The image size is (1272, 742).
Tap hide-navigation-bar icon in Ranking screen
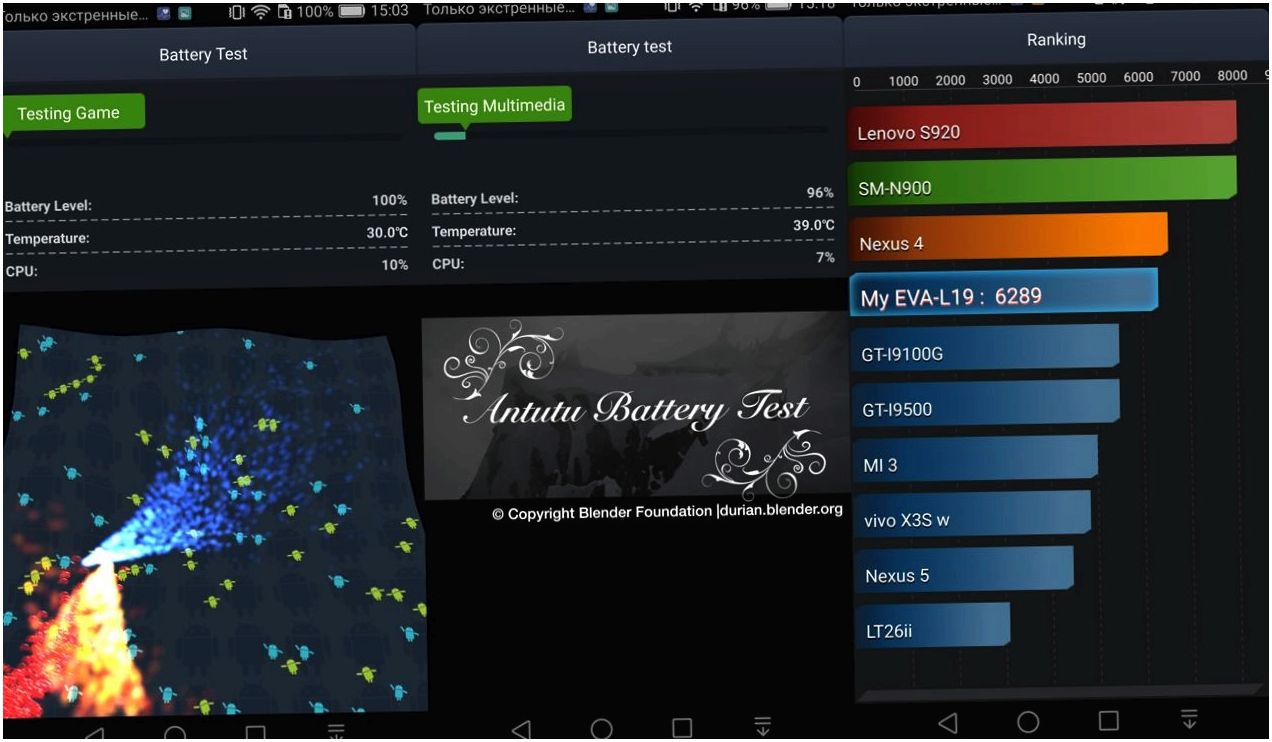[1189, 720]
